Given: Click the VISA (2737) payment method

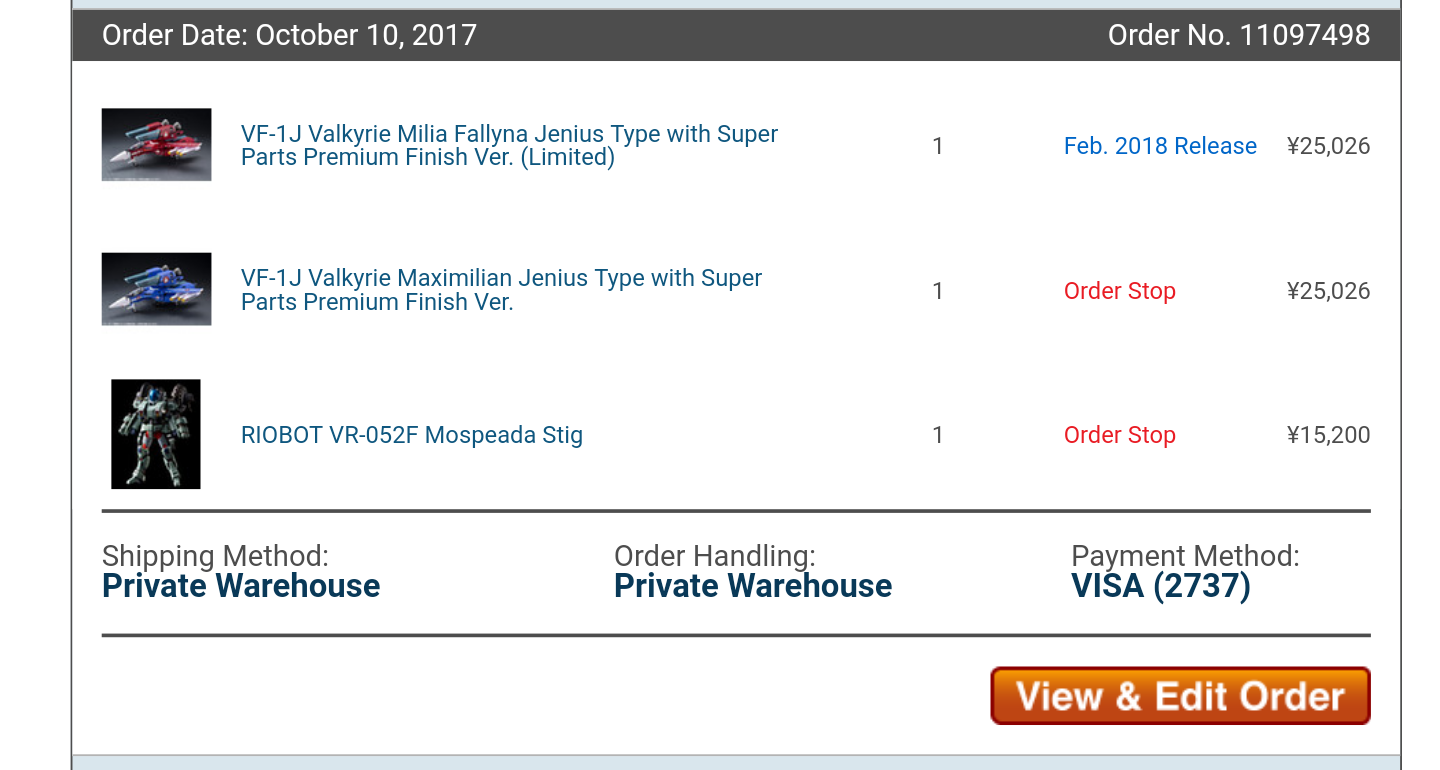Looking at the screenshot, I should (x=1161, y=586).
